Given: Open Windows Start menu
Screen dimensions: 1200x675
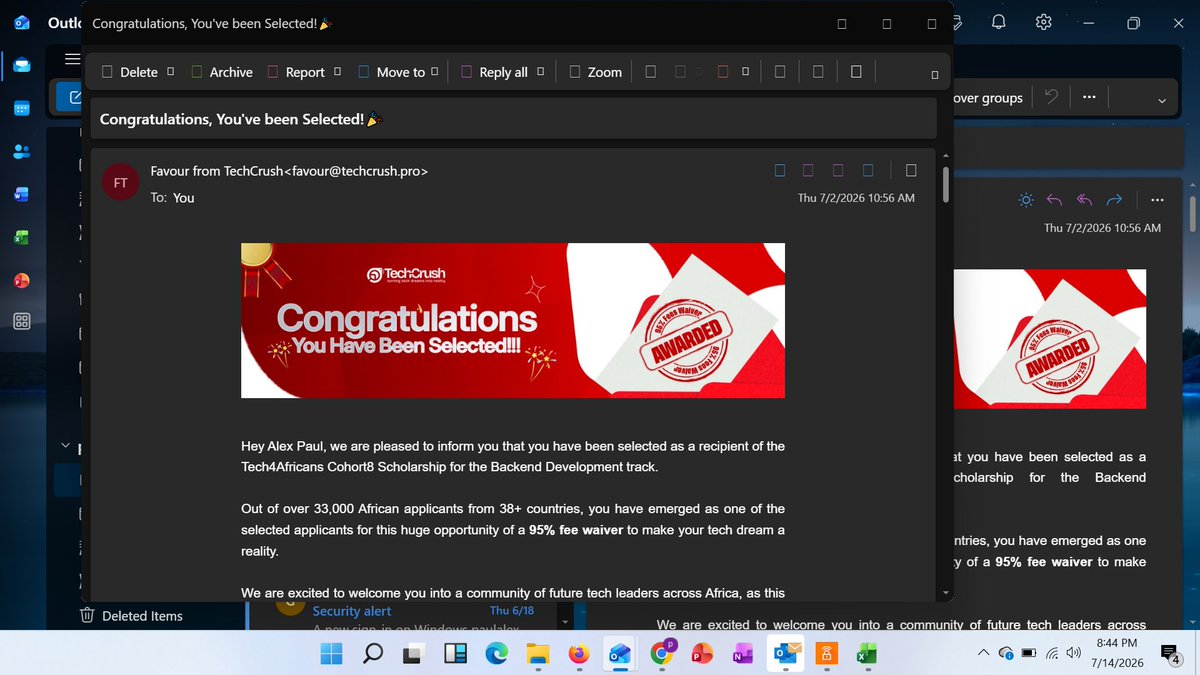Looking at the screenshot, I should pos(330,654).
